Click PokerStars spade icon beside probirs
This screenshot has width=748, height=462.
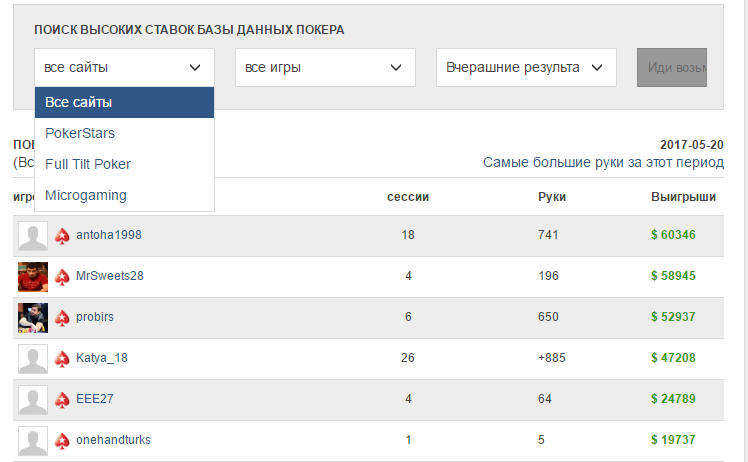[63, 317]
